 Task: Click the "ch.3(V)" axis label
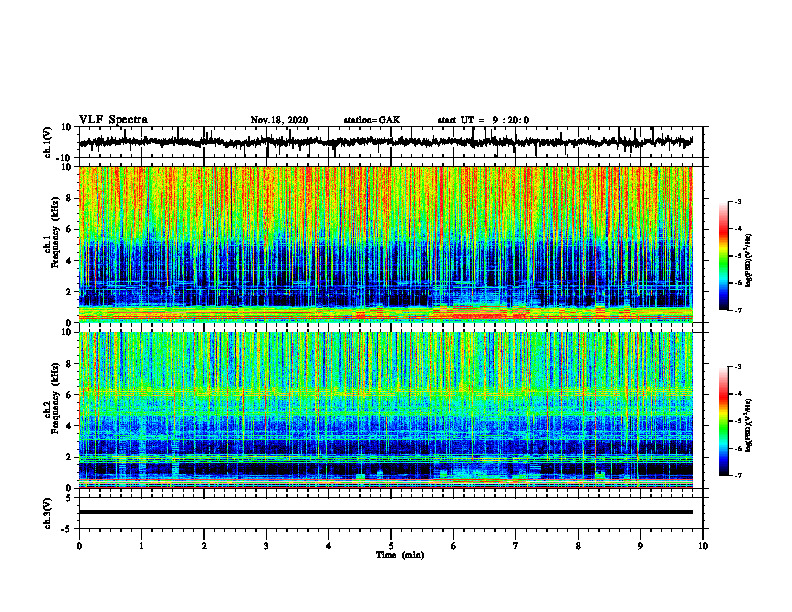[x=48, y=513]
